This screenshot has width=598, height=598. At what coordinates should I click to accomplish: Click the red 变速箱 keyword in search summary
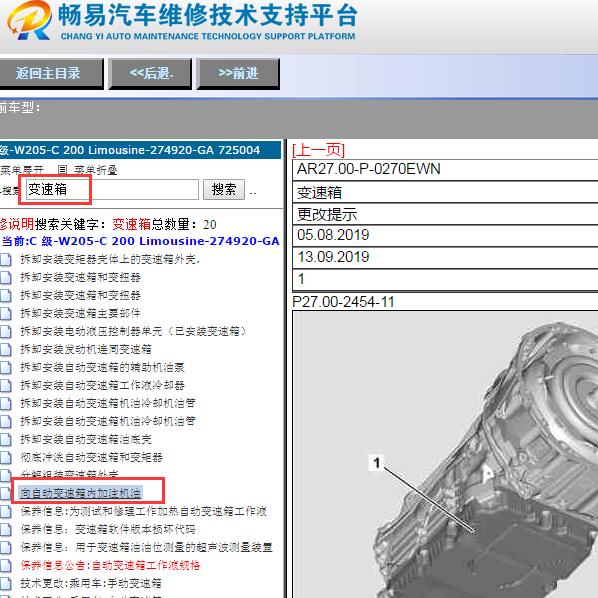[x=132, y=224]
